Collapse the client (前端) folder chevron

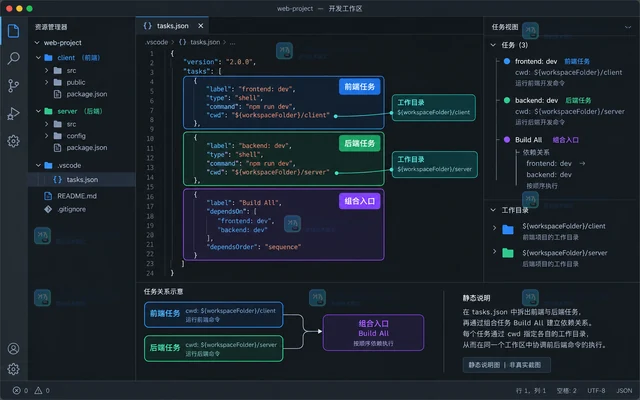38,58
